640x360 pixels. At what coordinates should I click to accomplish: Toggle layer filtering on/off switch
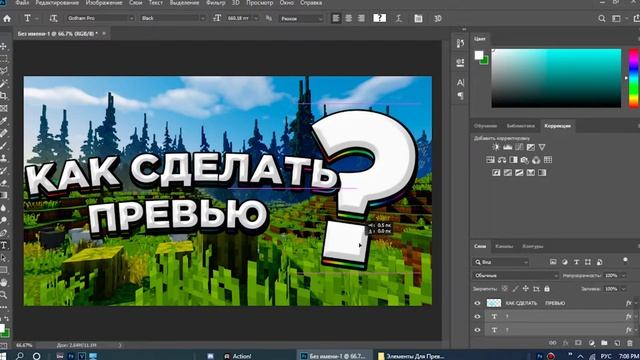point(625,261)
